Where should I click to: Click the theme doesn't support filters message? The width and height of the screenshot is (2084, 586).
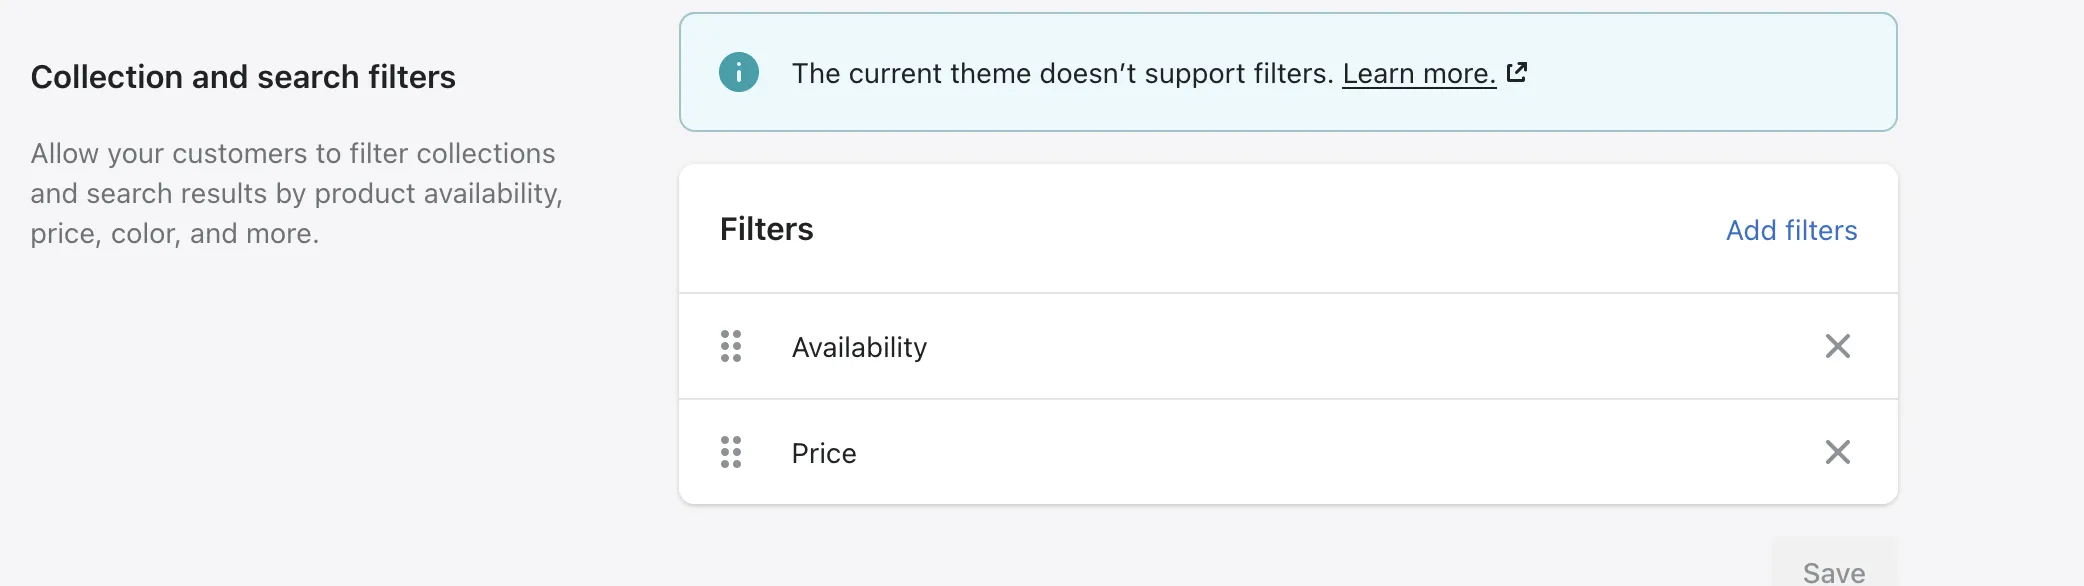1062,74
